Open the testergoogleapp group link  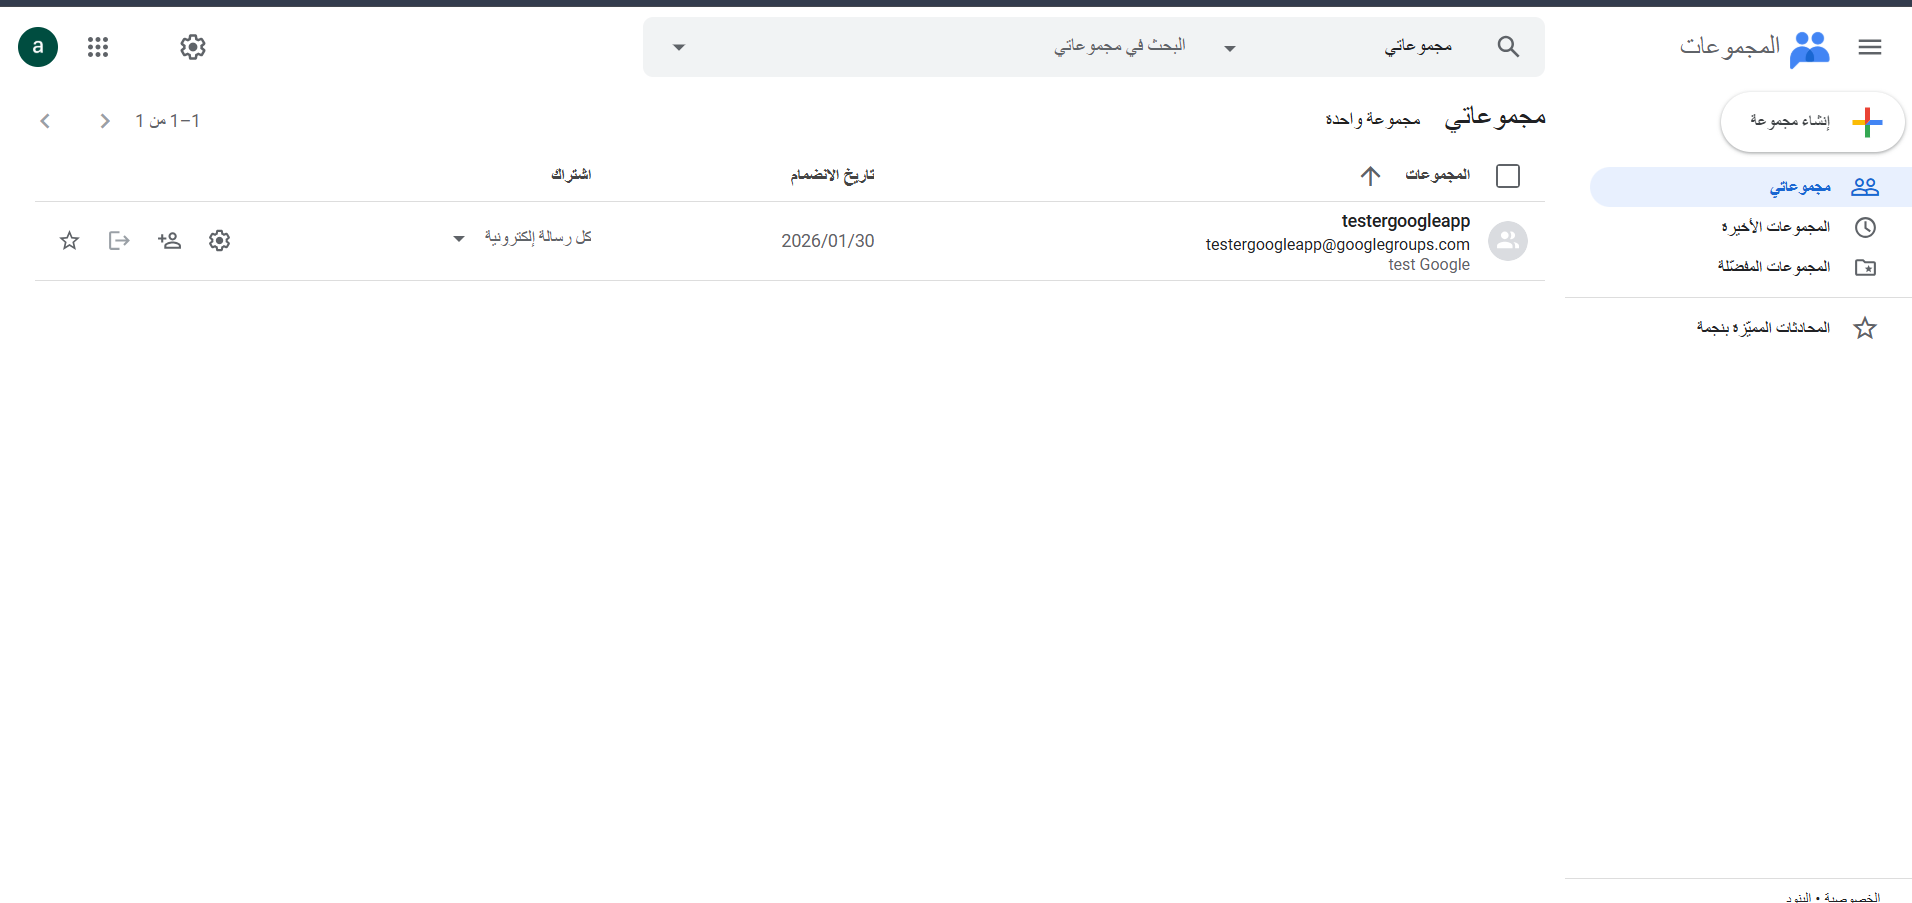click(x=1405, y=221)
